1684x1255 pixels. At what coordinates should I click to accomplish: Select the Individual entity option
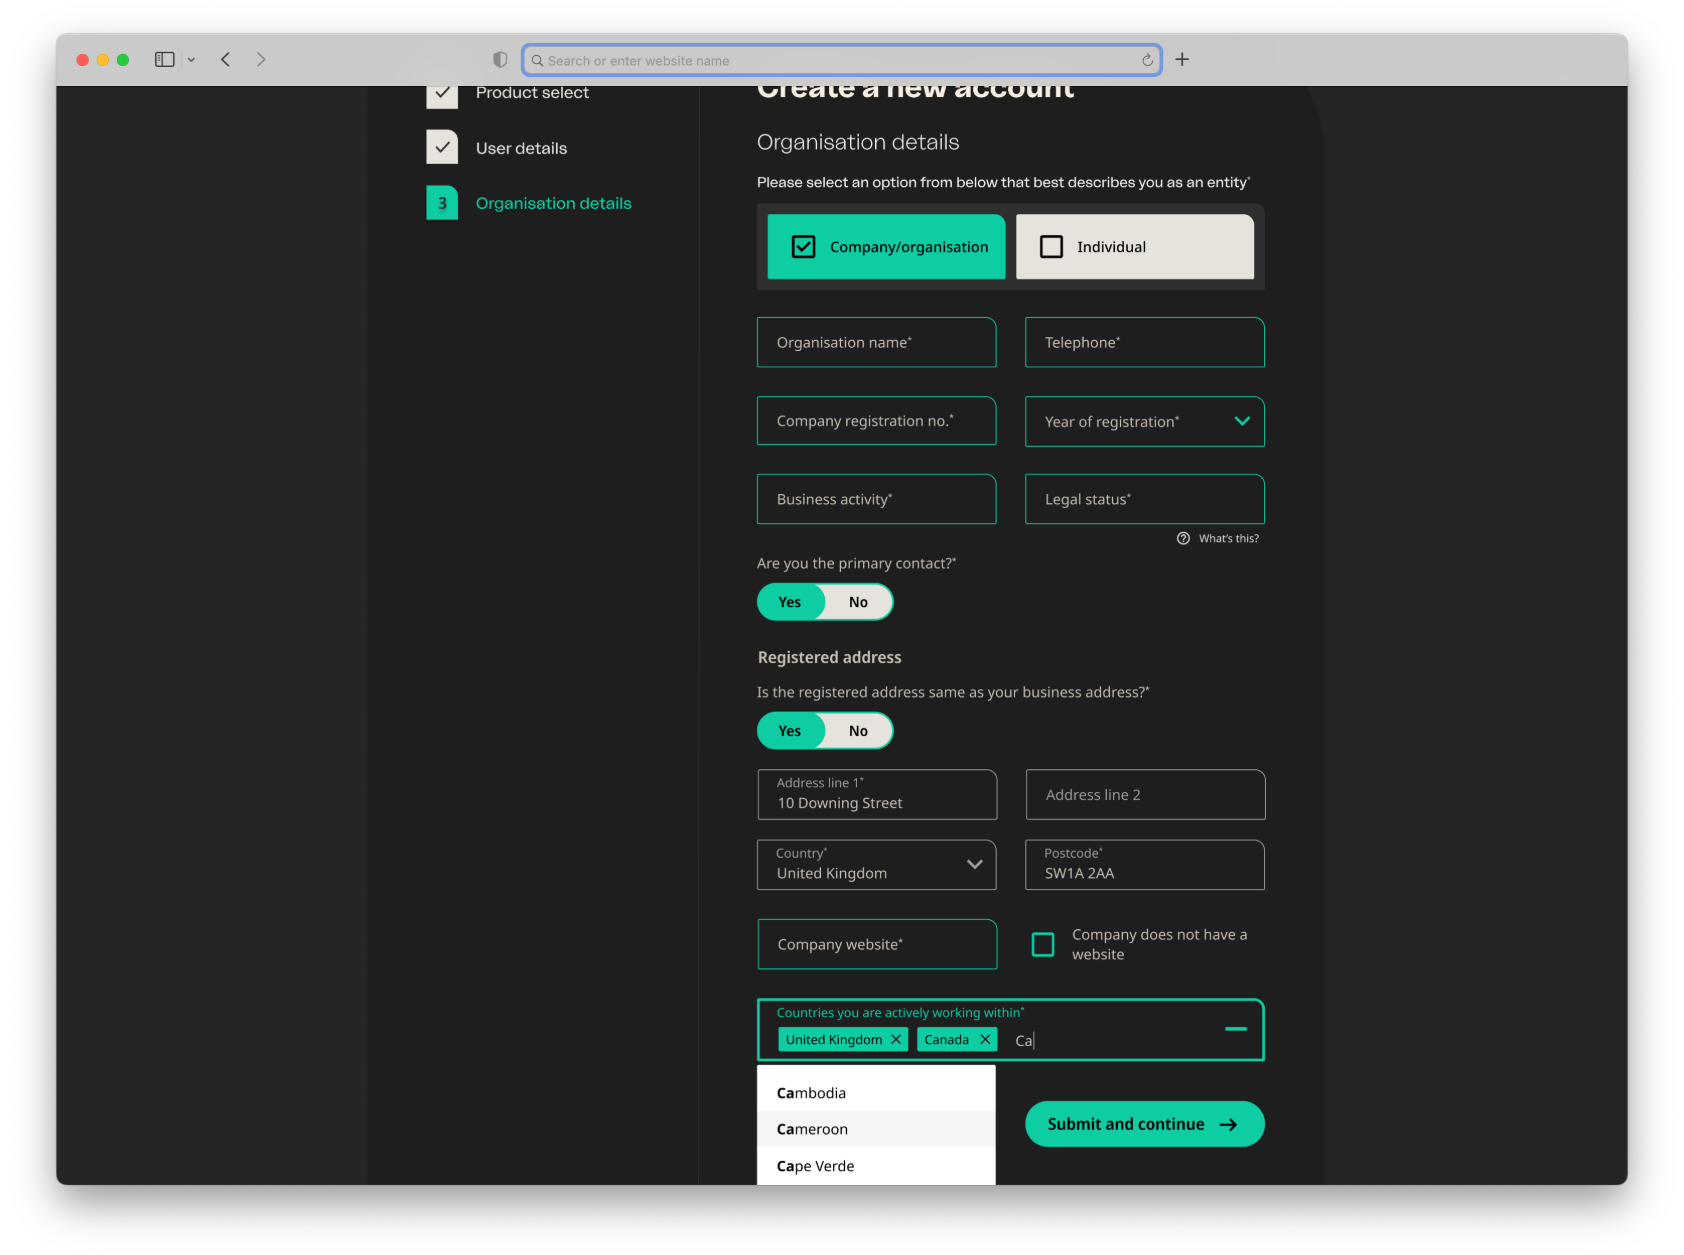[1134, 247]
